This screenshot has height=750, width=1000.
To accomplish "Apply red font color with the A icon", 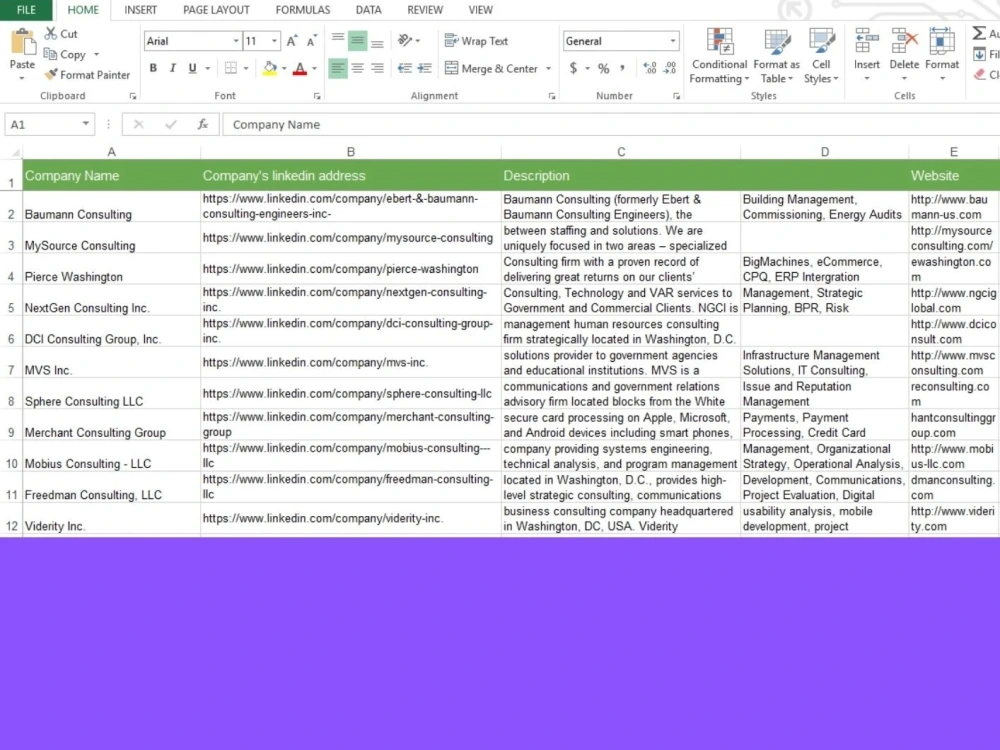I will pos(300,68).
